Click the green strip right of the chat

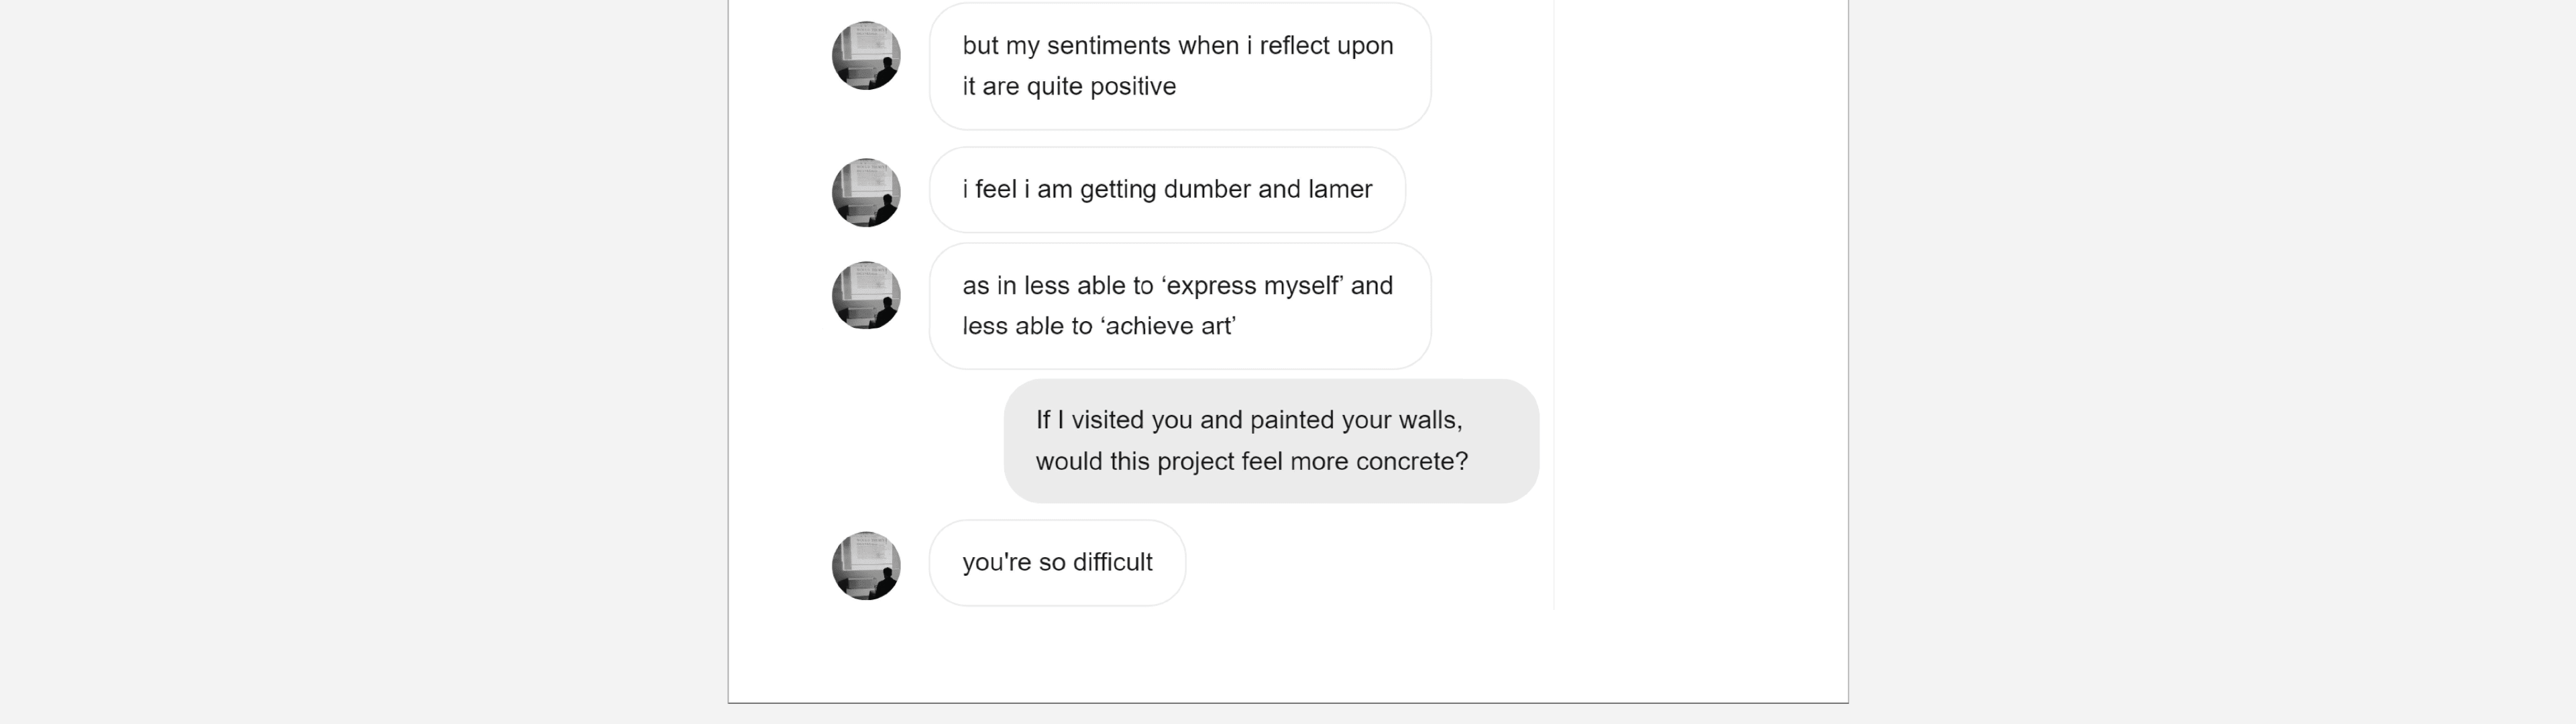click(1700, 300)
